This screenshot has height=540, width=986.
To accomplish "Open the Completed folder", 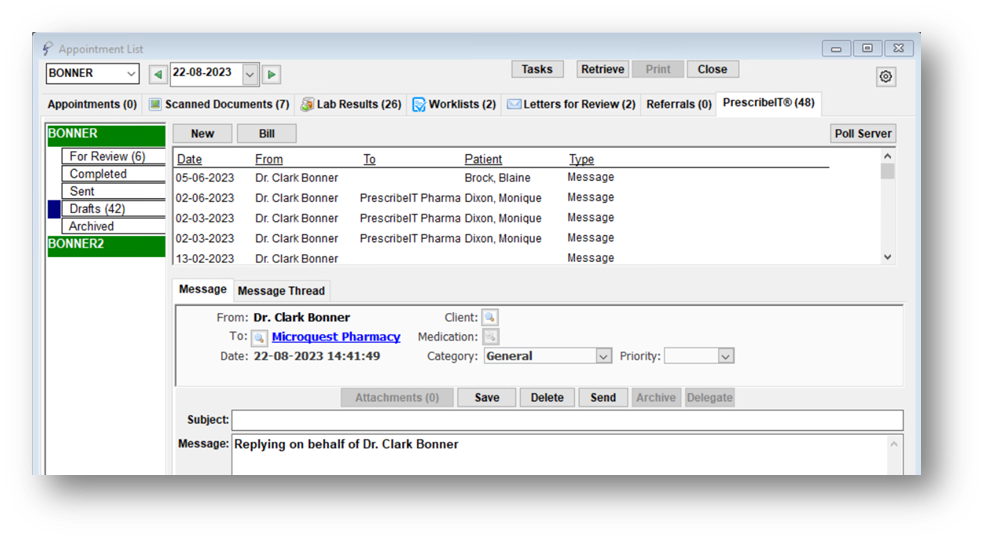I will (x=113, y=174).
